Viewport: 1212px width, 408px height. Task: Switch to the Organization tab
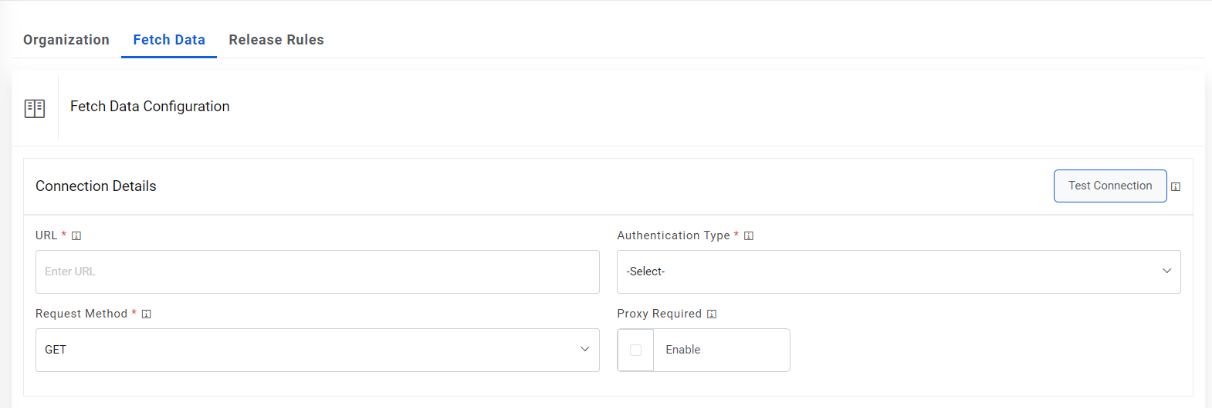click(66, 40)
